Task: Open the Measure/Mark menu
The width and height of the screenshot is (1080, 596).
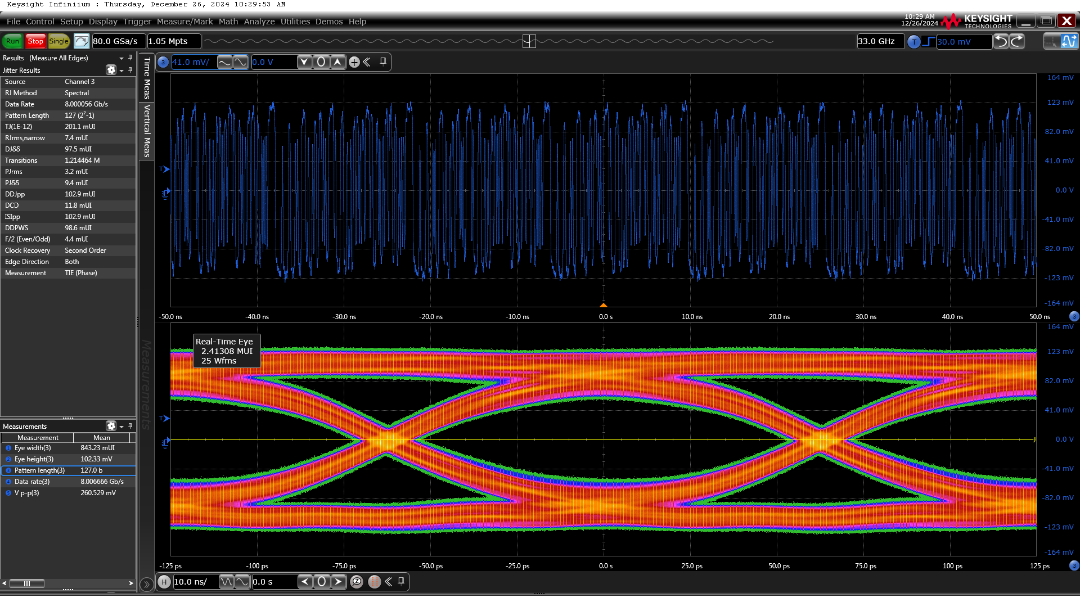Action: [185, 21]
